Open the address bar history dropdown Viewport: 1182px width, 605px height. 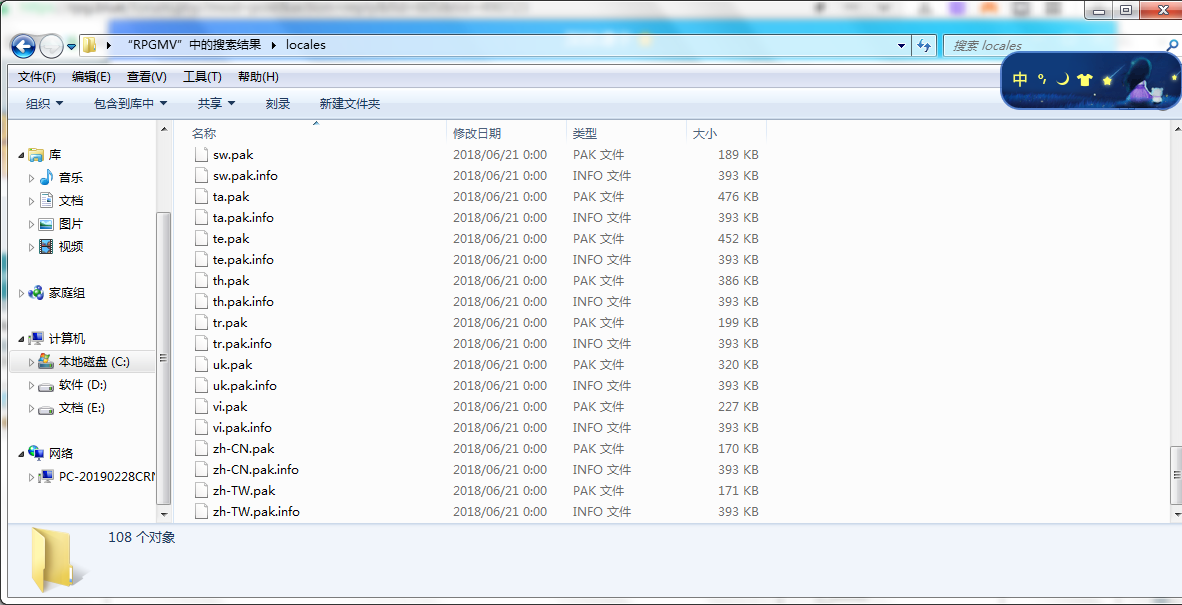[902, 45]
